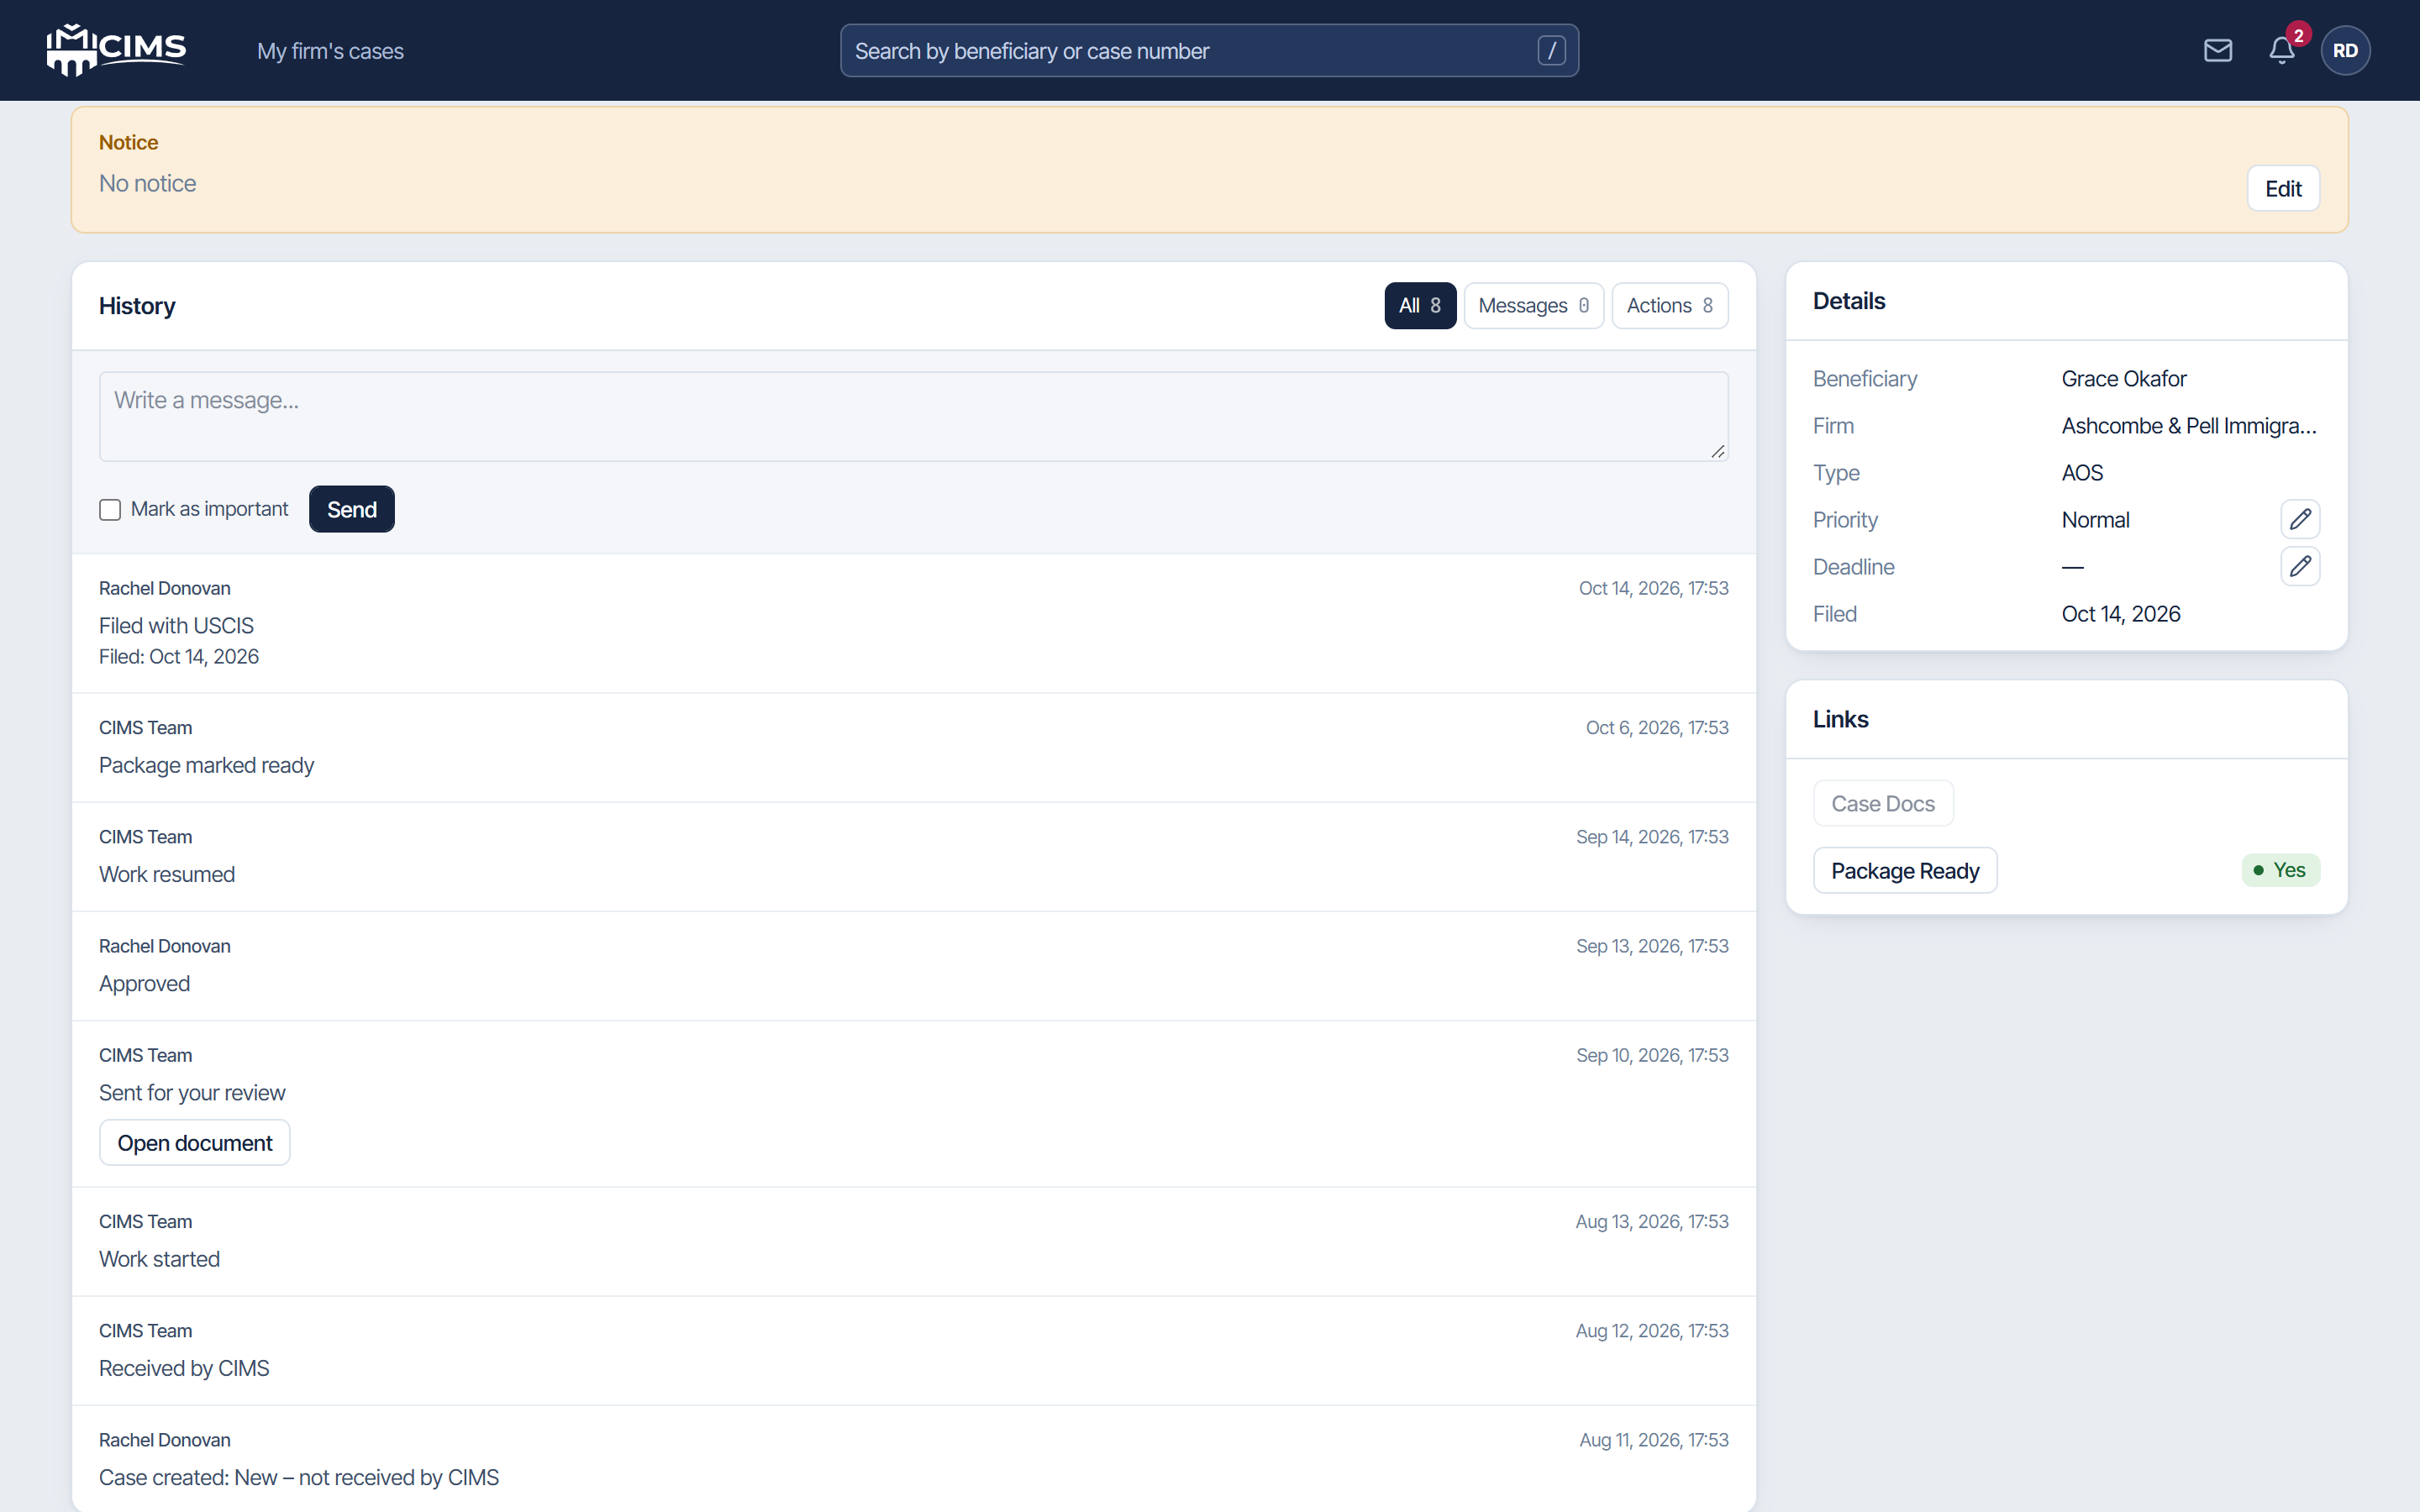Open the notifications bell
Viewport: 2420px width, 1512px height.
pos(2282,50)
